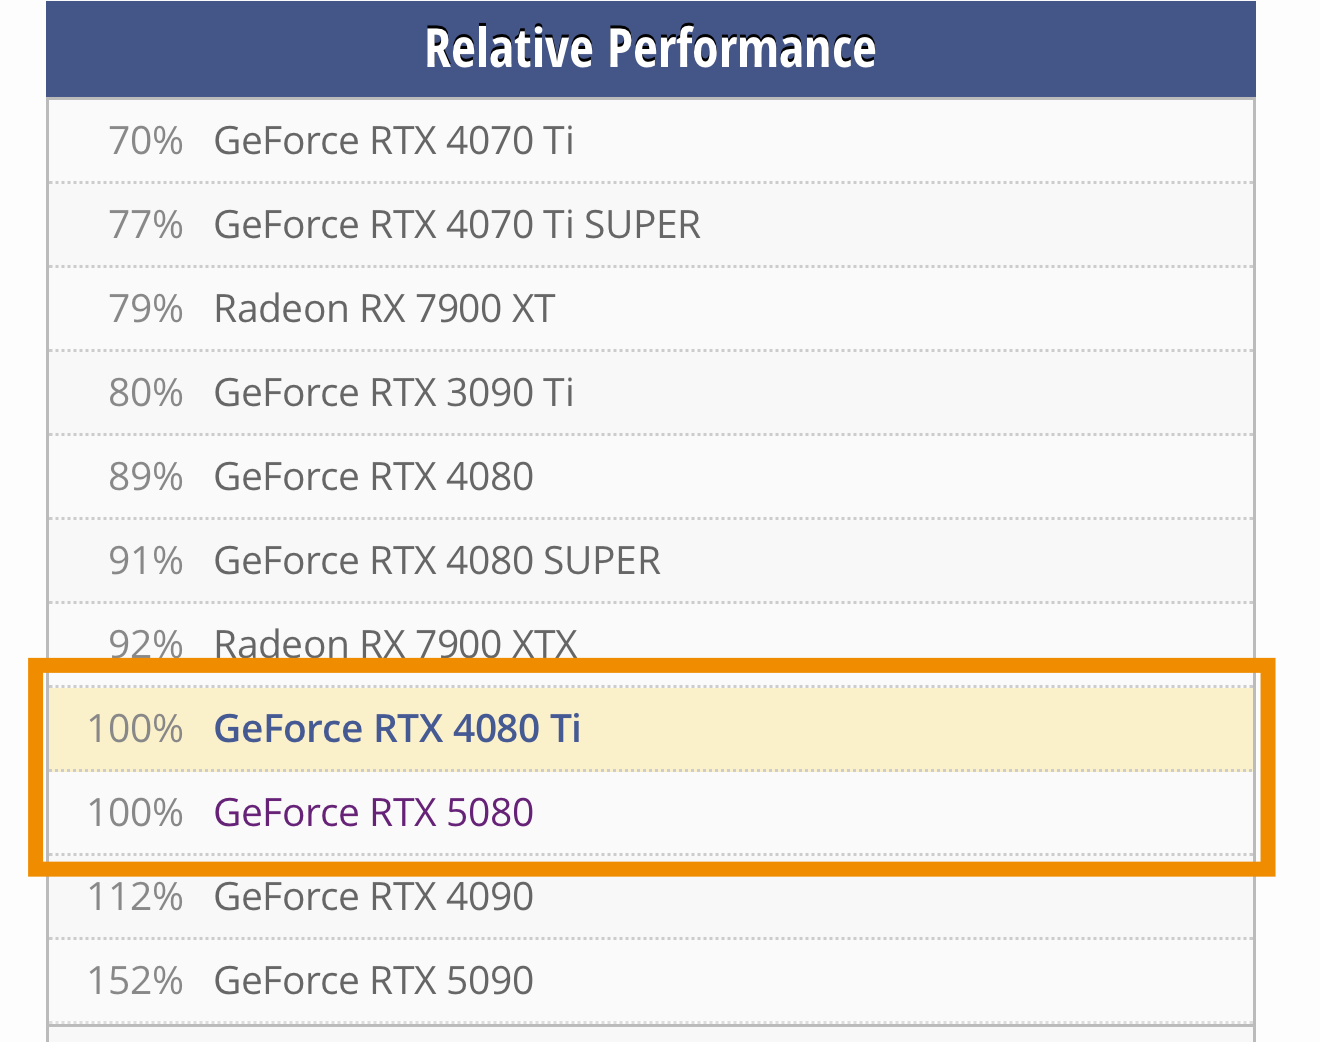Viewport: 1320px width, 1042px height.
Task: Select the 77% value beside 4070 Ti SUPER
Action: (146, 225)
